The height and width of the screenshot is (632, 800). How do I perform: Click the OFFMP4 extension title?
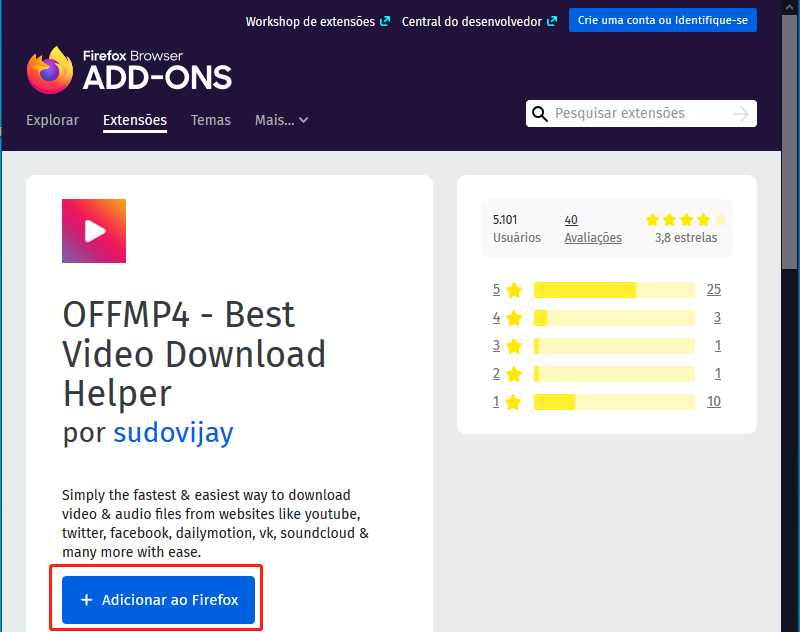pos(194,354)
